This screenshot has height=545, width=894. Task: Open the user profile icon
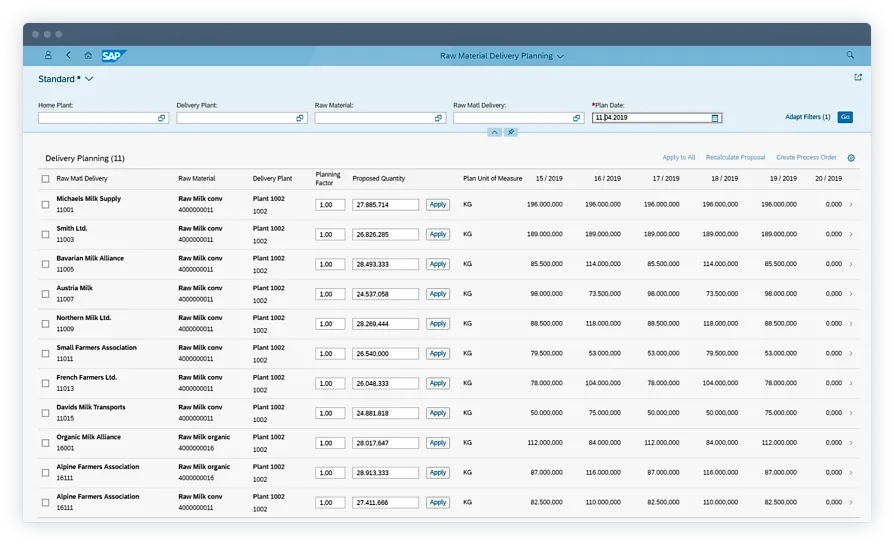click(x=48, y=56)
